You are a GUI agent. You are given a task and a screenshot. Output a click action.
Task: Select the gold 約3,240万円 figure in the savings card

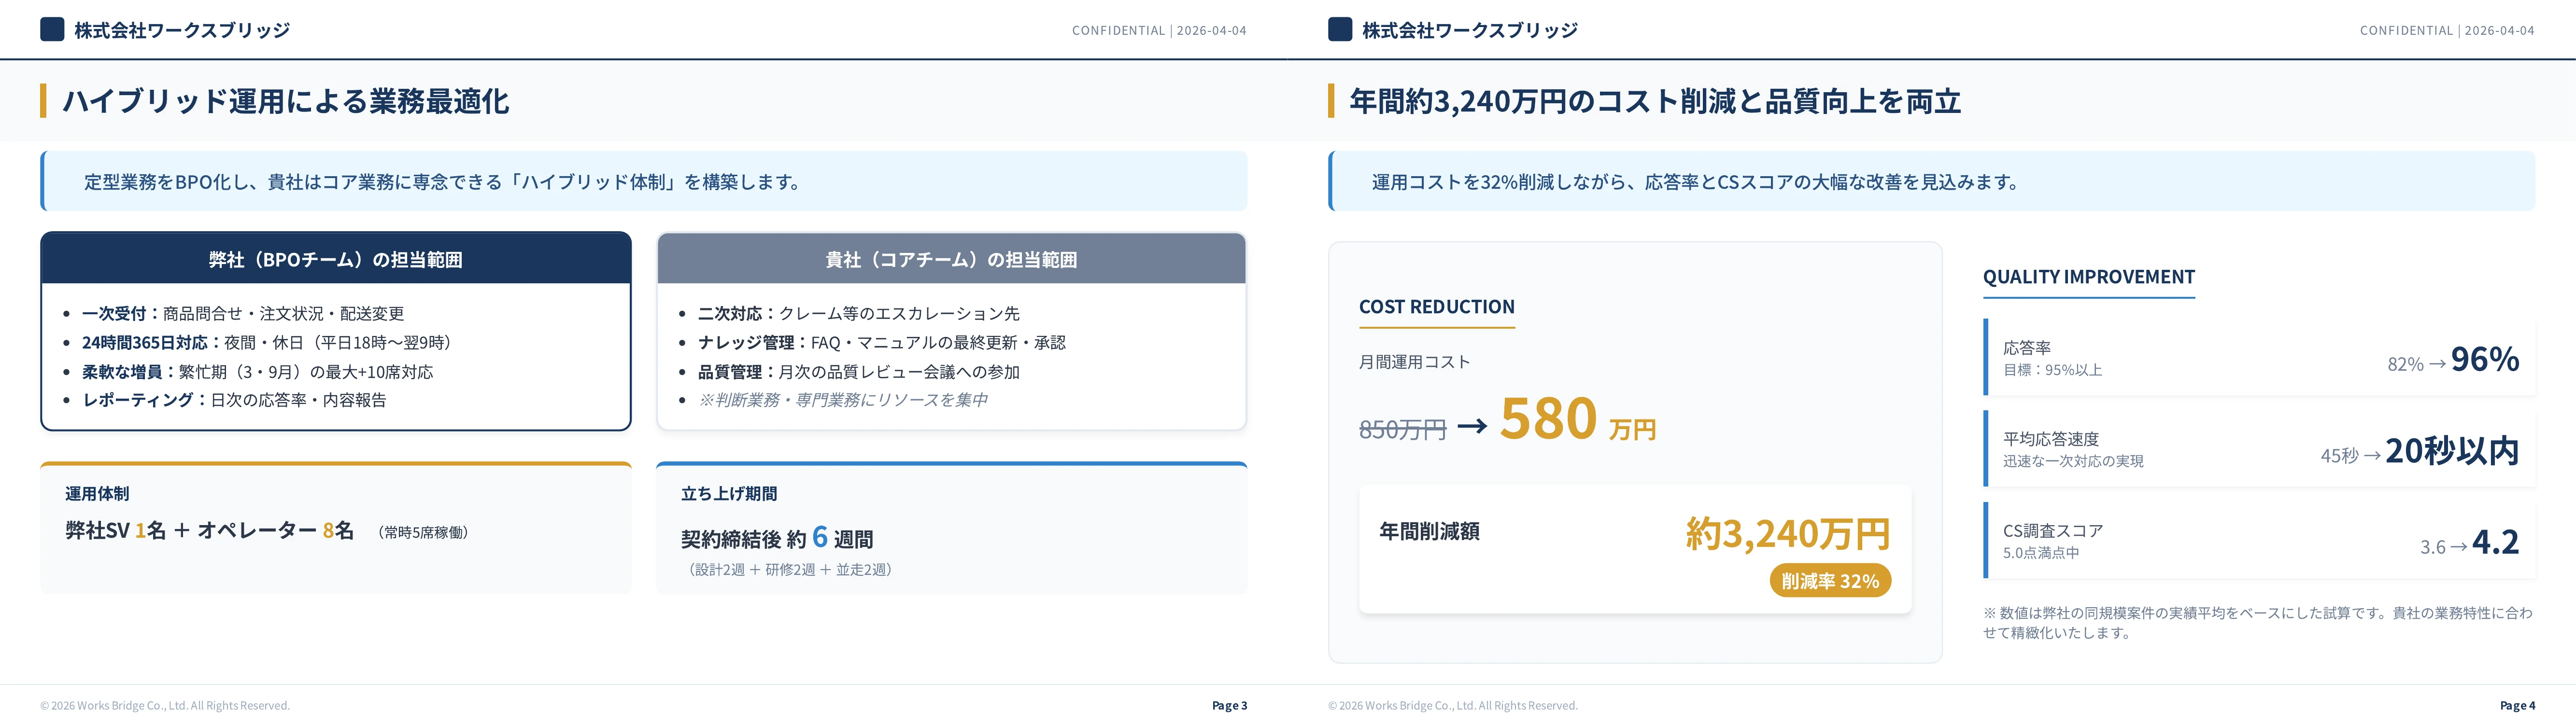click(x=1788, y=534)
